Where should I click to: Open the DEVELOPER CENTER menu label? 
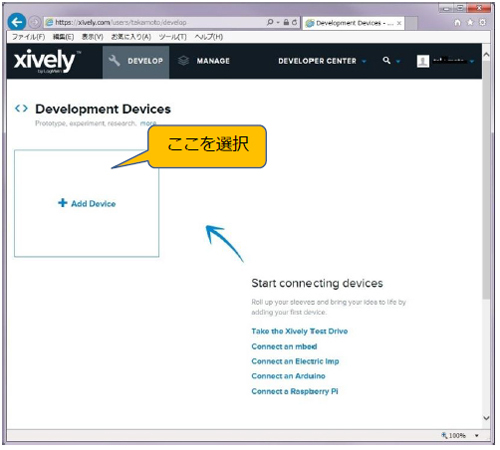[x=317, y=61]
